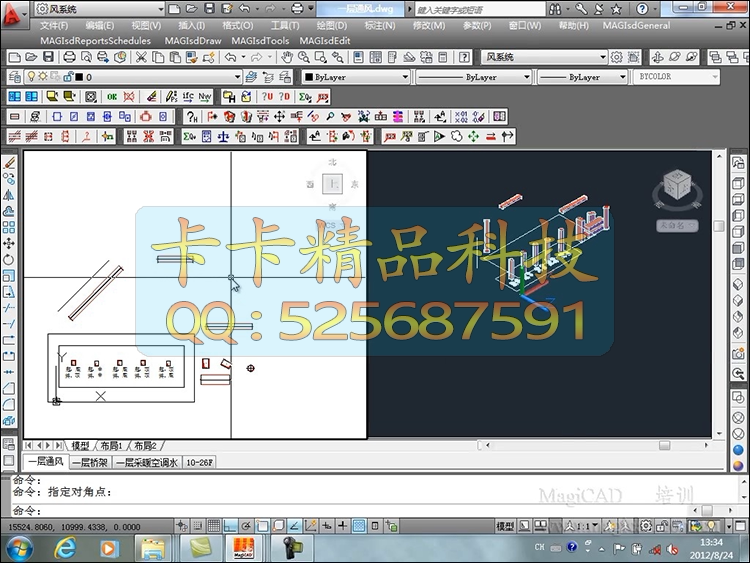This screenshot has width=750, height=563.
Task: Open Layer Properties Manager icon
Action: point(14,77)
